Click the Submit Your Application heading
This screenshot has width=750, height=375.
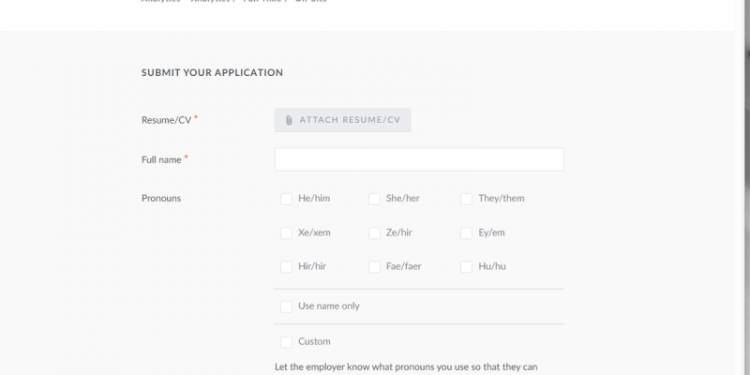pyautogui.click(x=212, y=73)
